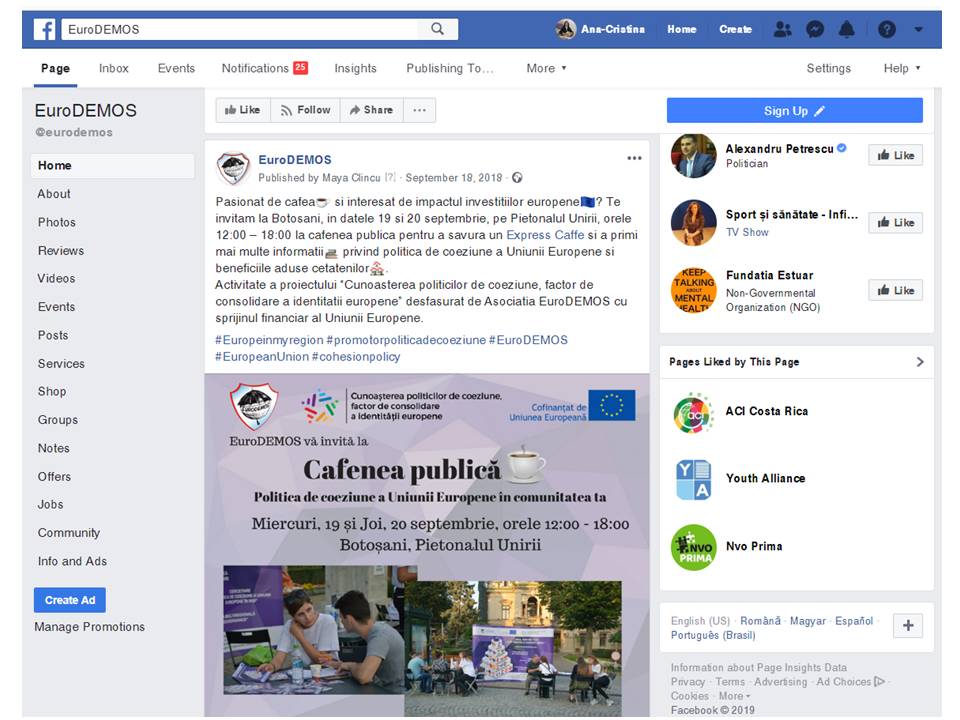Open About in left sidebar
Screen dimensions: 960x720
tap(54, 194)
